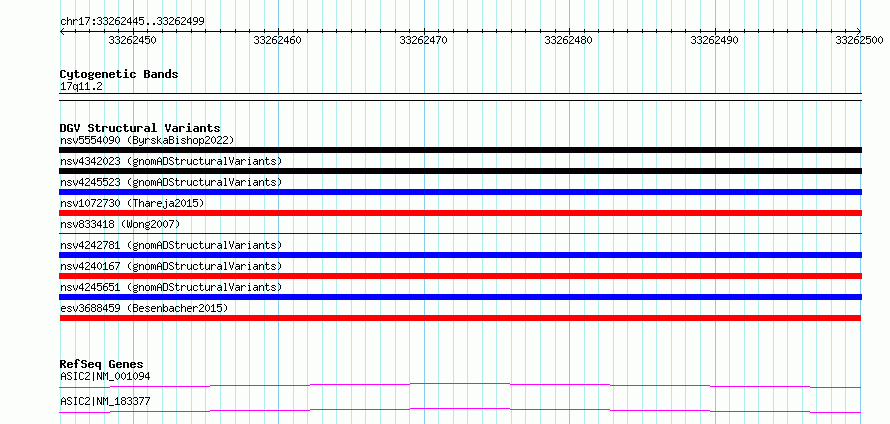The width and height of the screenshot is (890, 424).
Task: Click ruler position 33262490
Action: pyautogui.click(x=715, y=40)
